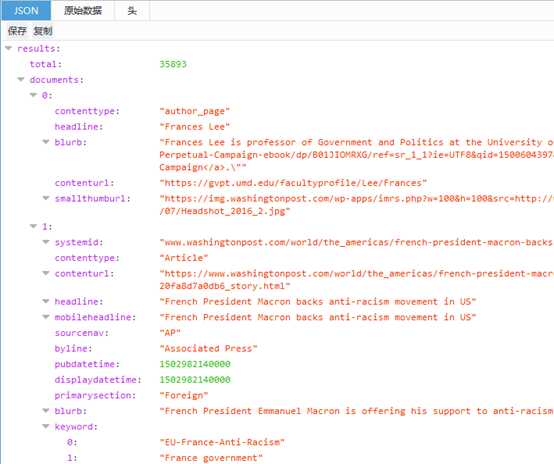Collapse blurb about Emmanuel Macron

[46, 411]
